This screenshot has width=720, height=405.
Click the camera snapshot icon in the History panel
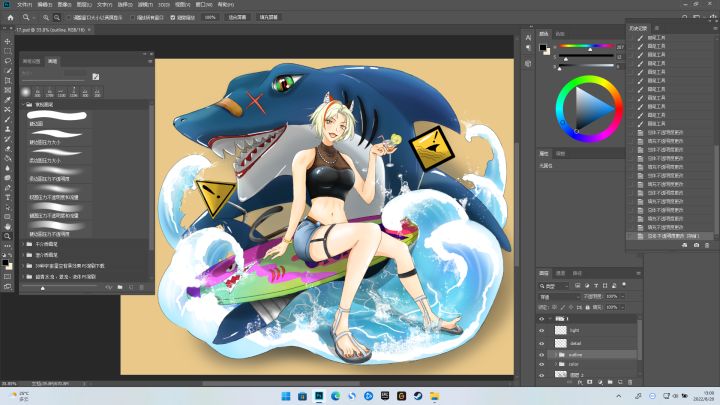[696, 245]
